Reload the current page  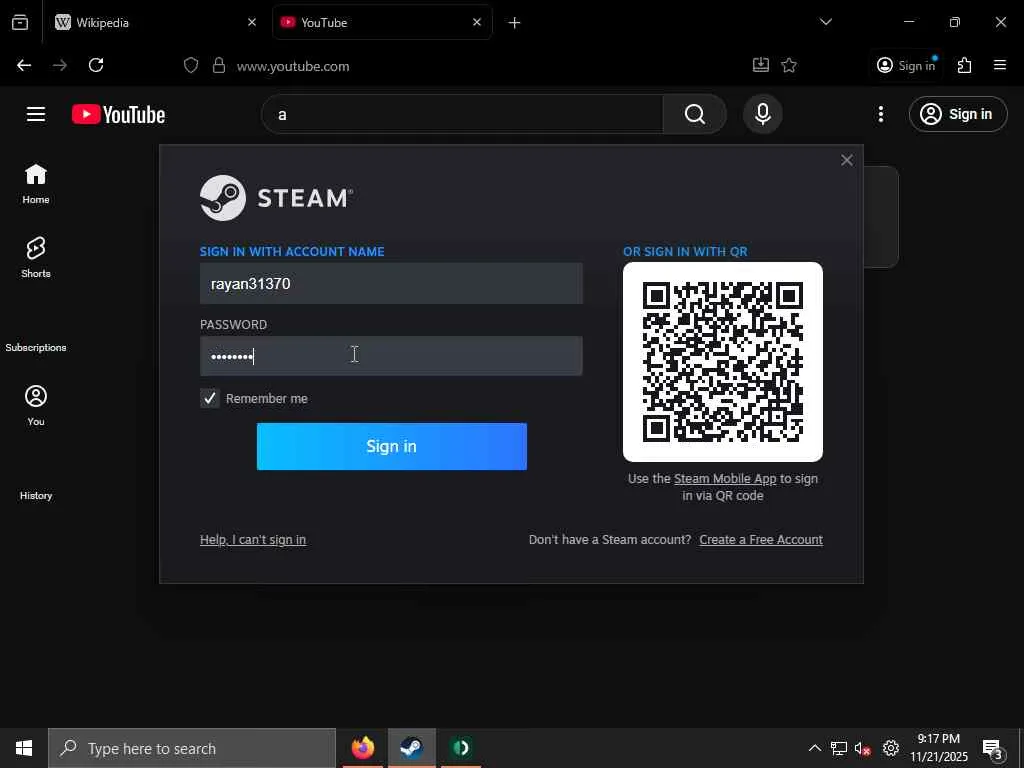96,65
